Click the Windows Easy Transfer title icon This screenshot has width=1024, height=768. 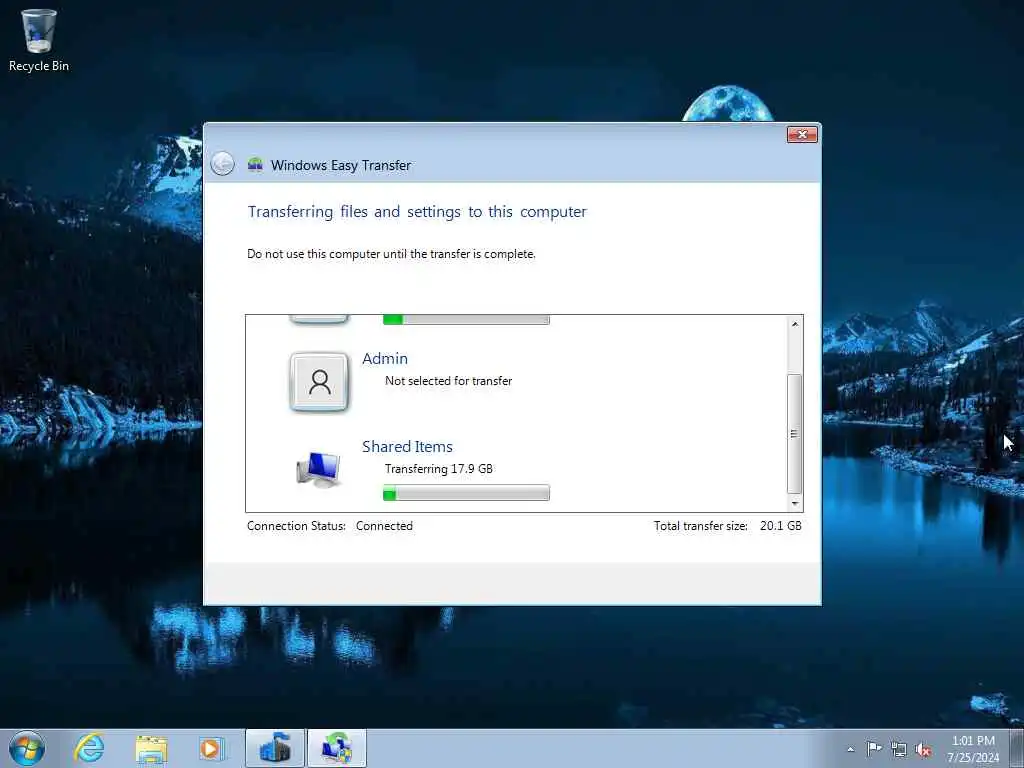[255, 165]
